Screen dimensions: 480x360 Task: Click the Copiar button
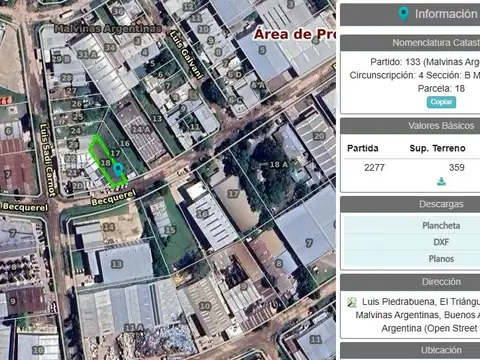coord(441,102)
